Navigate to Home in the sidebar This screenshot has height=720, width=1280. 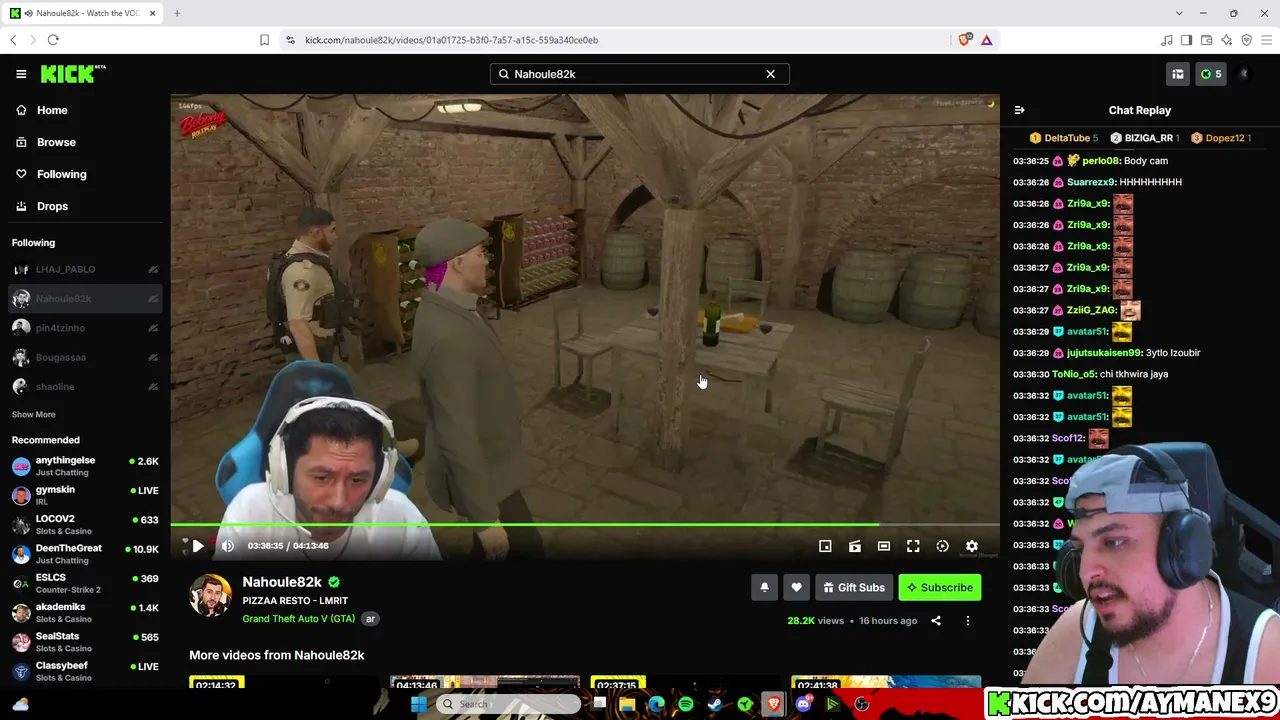(x=52, y=110)
